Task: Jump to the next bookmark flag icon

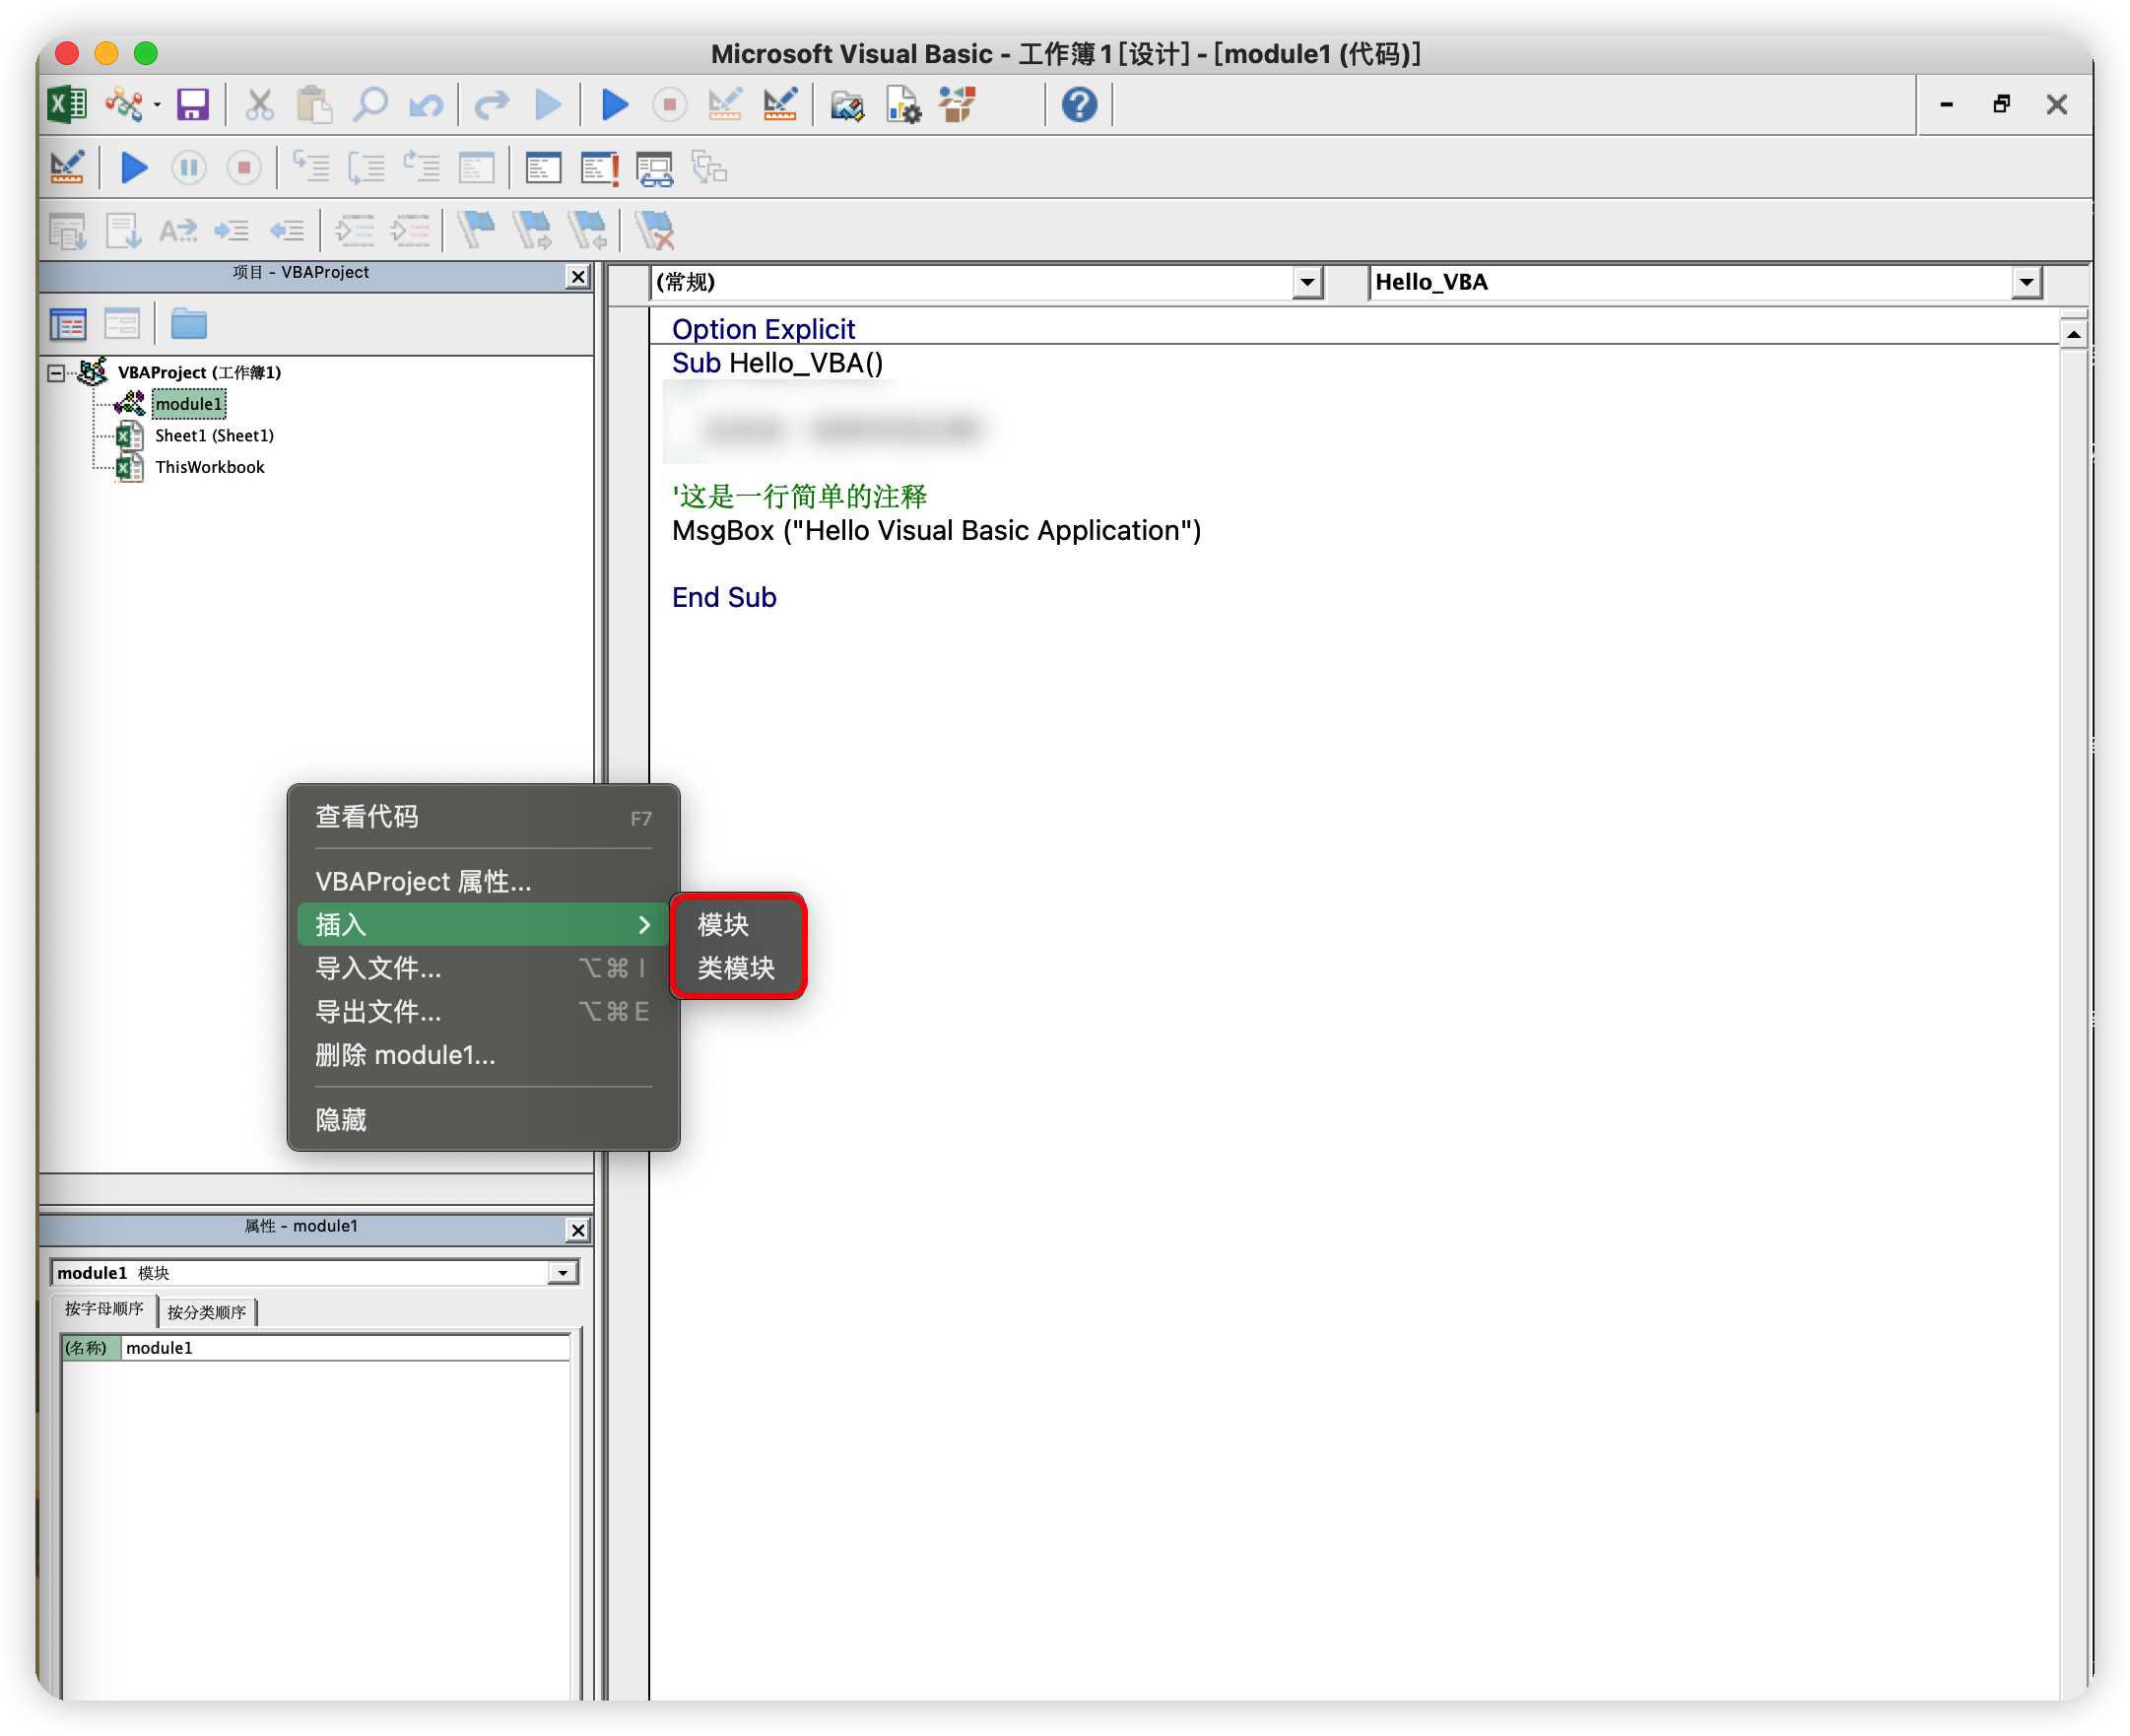Action: [x=532, y=231]
